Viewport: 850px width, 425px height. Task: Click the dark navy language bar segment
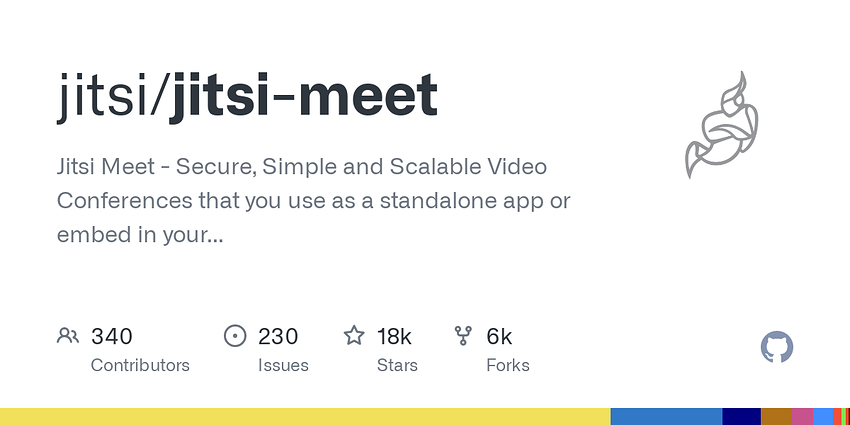click(742, 416)
